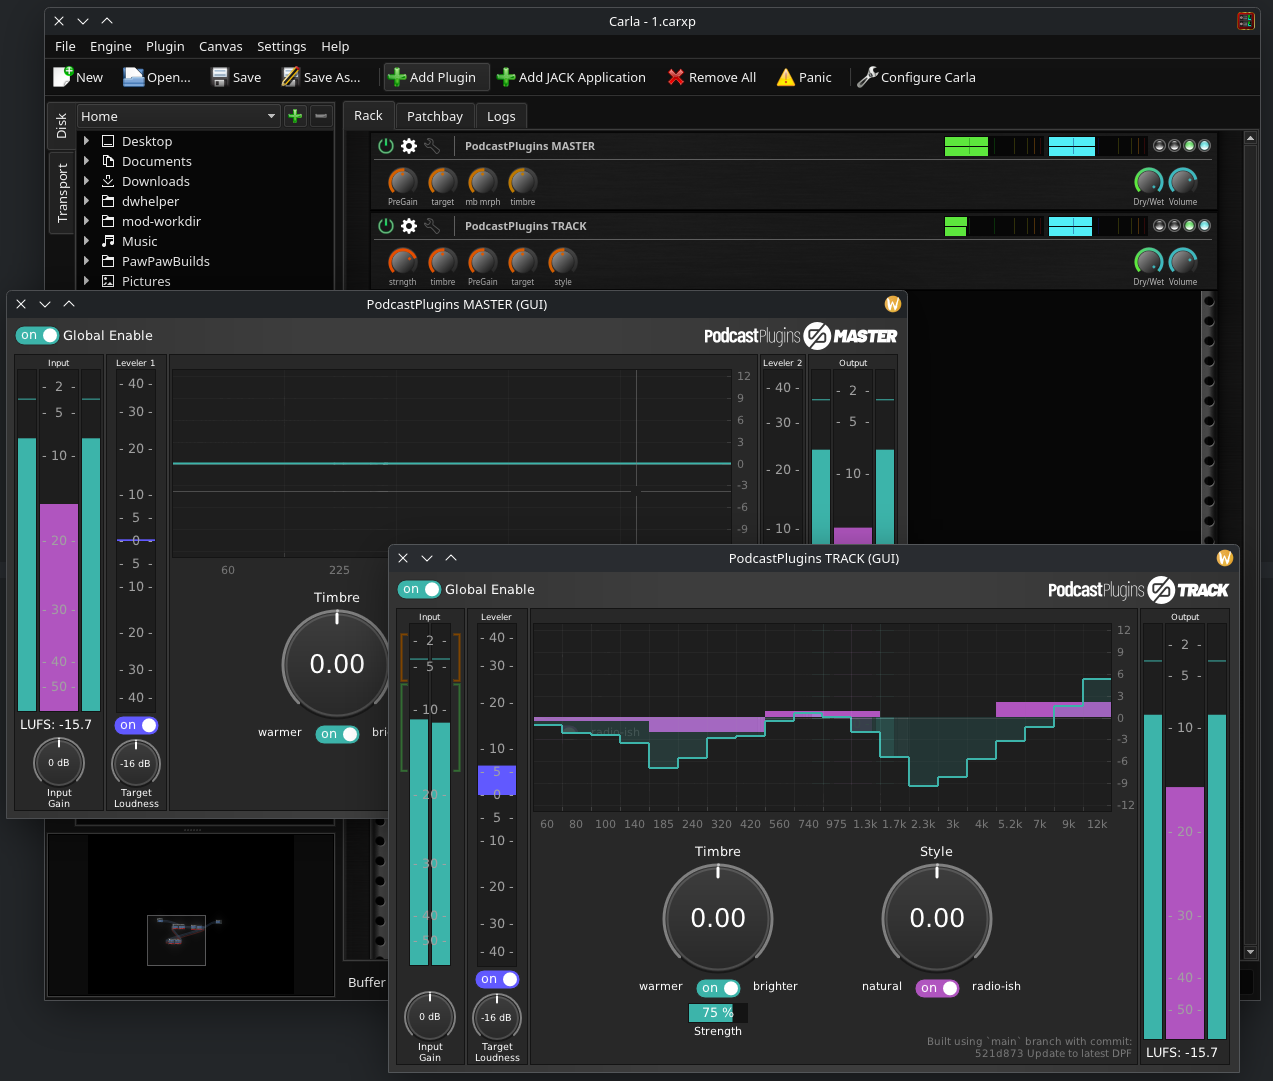Click the Panic warning icon
Image resolution: width=1273 pixels, height=1081 pixels.
click(x=786, y=77)
